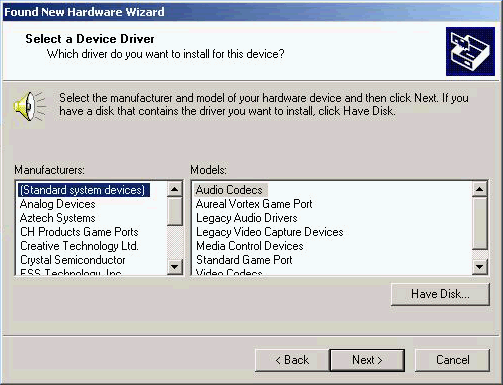Select Analog Devices manufacturer
The image size is (503, 385).
click(x=58, y=204)
